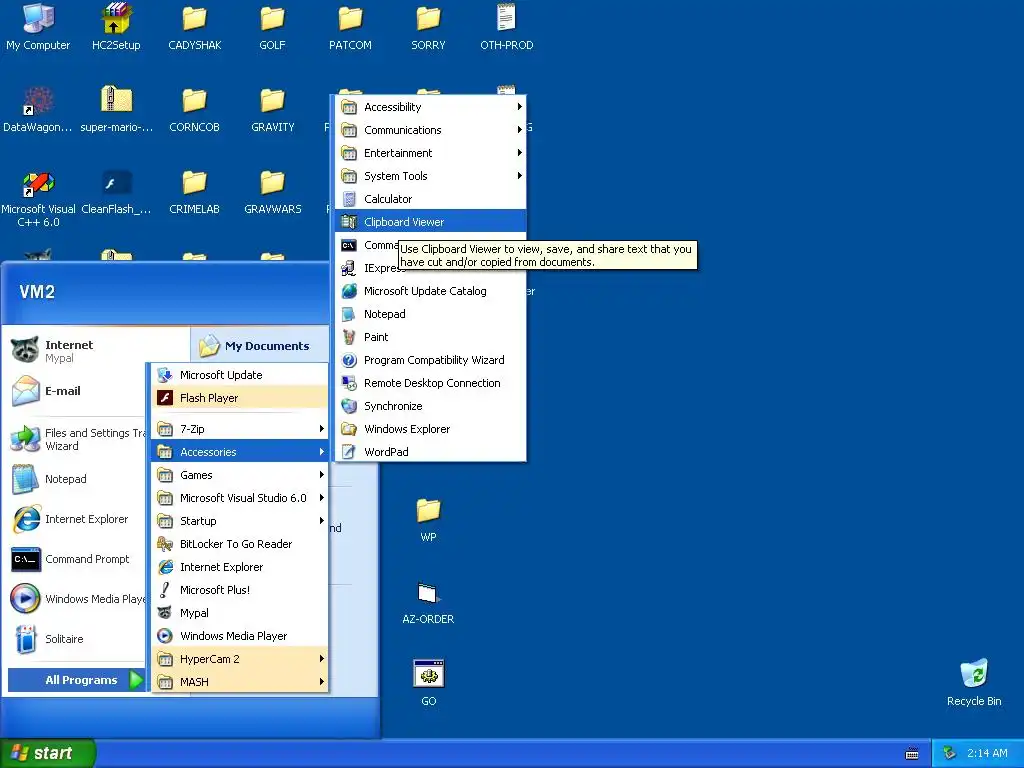Expand the System Tools submenu
Viewport: 1024px width, 768px height.
coord(430,176)
